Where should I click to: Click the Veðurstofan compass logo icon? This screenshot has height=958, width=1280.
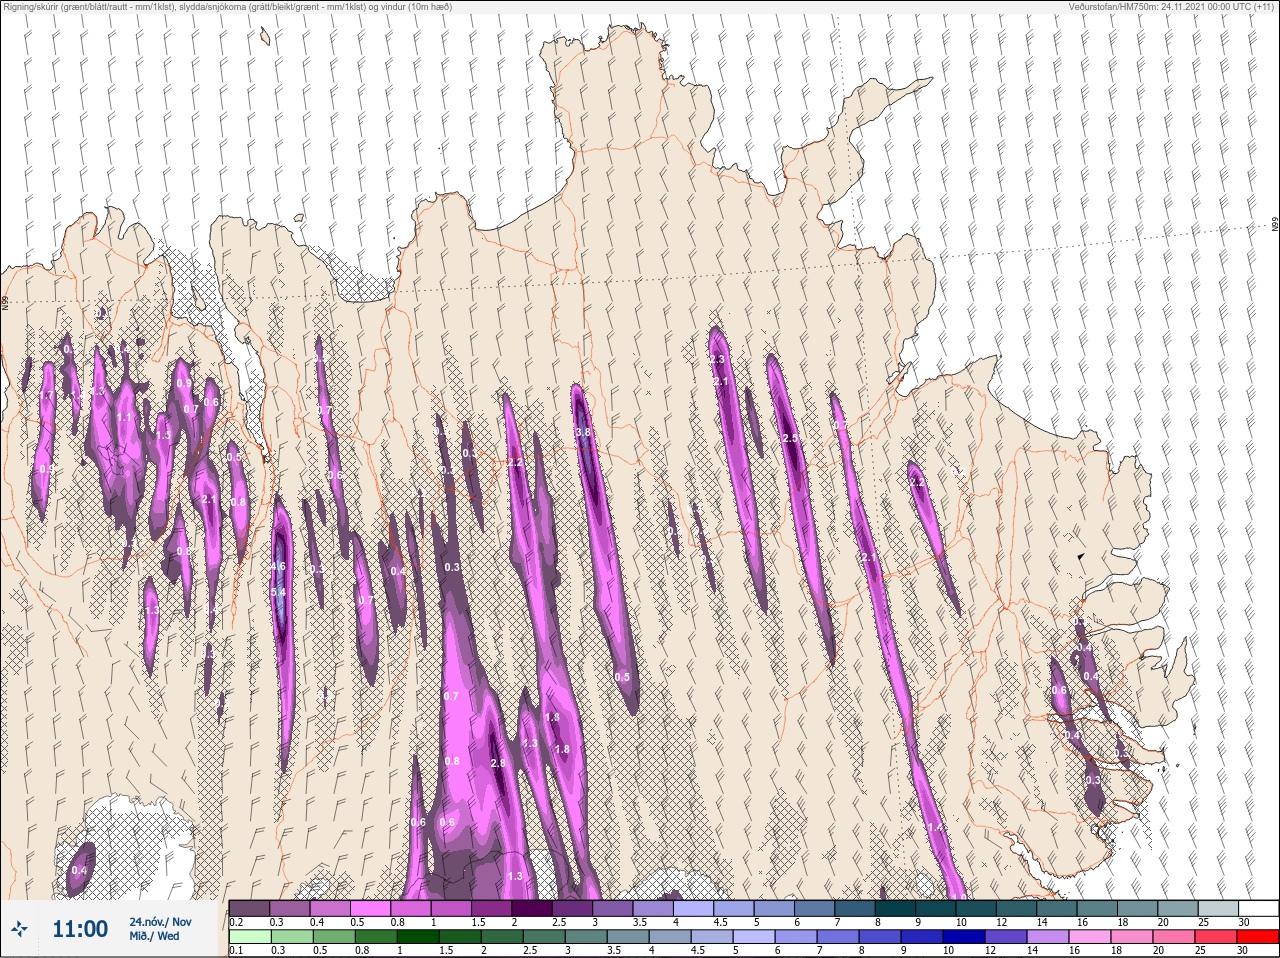tap(18, 929)
